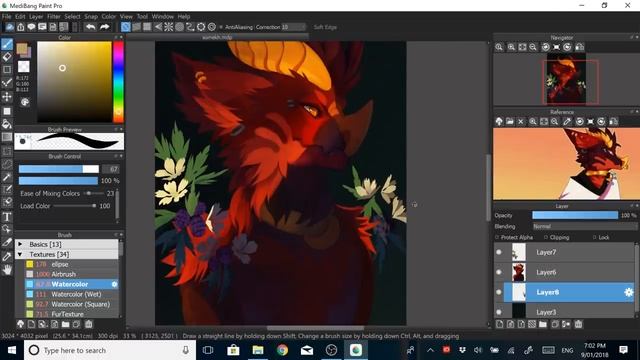Collapse the Textures [34] brush group
The height and width of the screenshot is (360, 640).
[x=20, y=254]
